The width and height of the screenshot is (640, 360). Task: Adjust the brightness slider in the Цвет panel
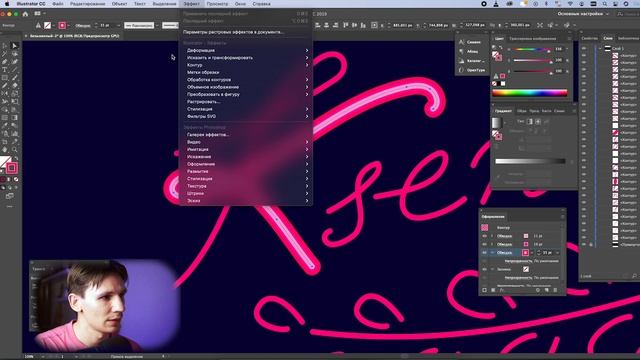(531, 71)
